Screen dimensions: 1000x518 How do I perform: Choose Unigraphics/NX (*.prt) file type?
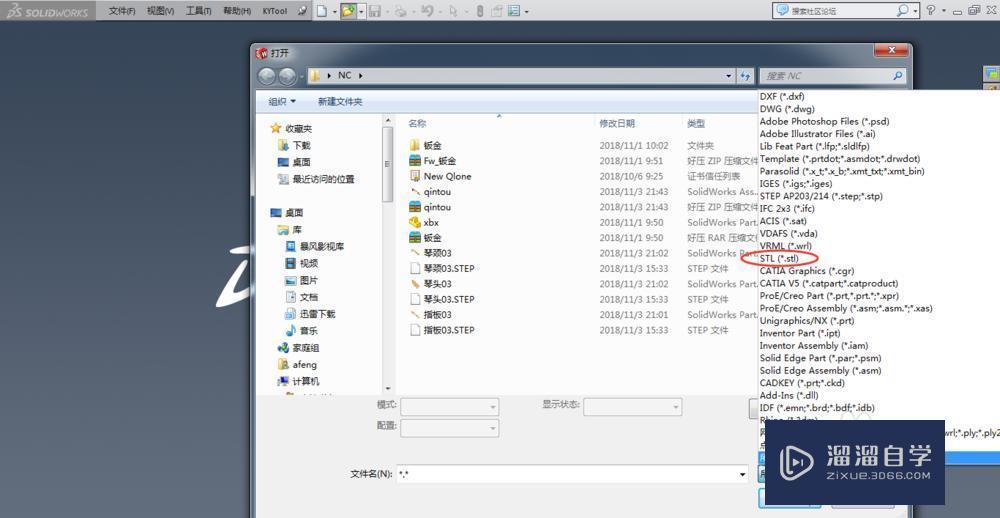(x=807, y=321)
